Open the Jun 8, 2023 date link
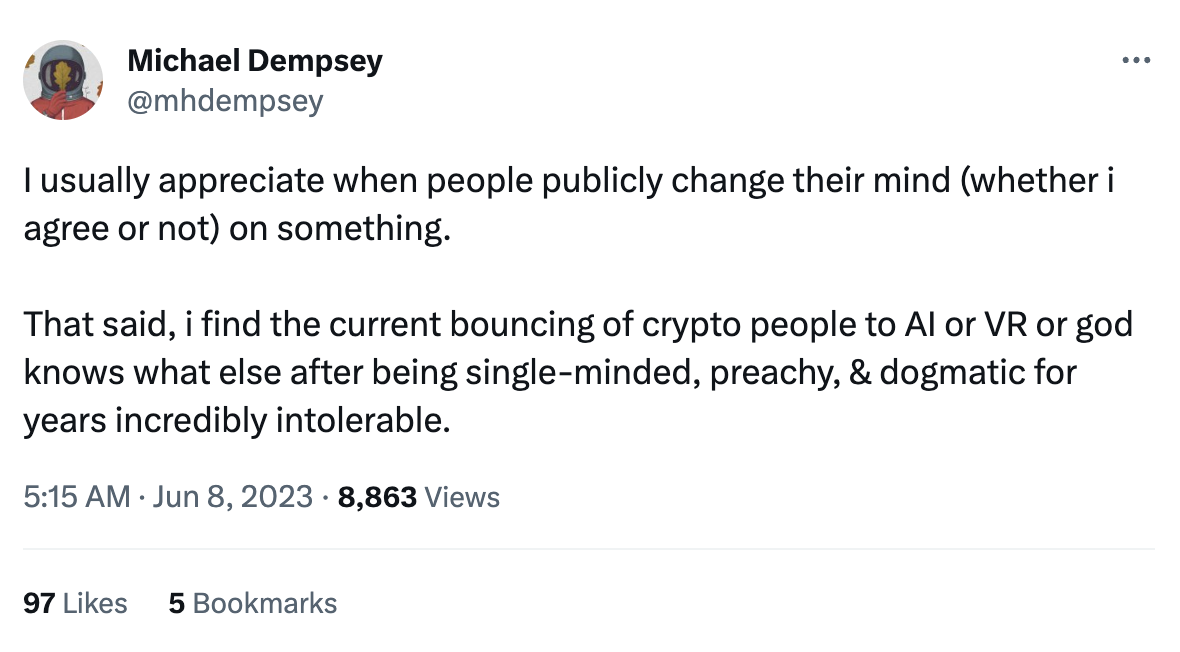The width and height of the screenshot is (1180, 652). pos(231,497)
